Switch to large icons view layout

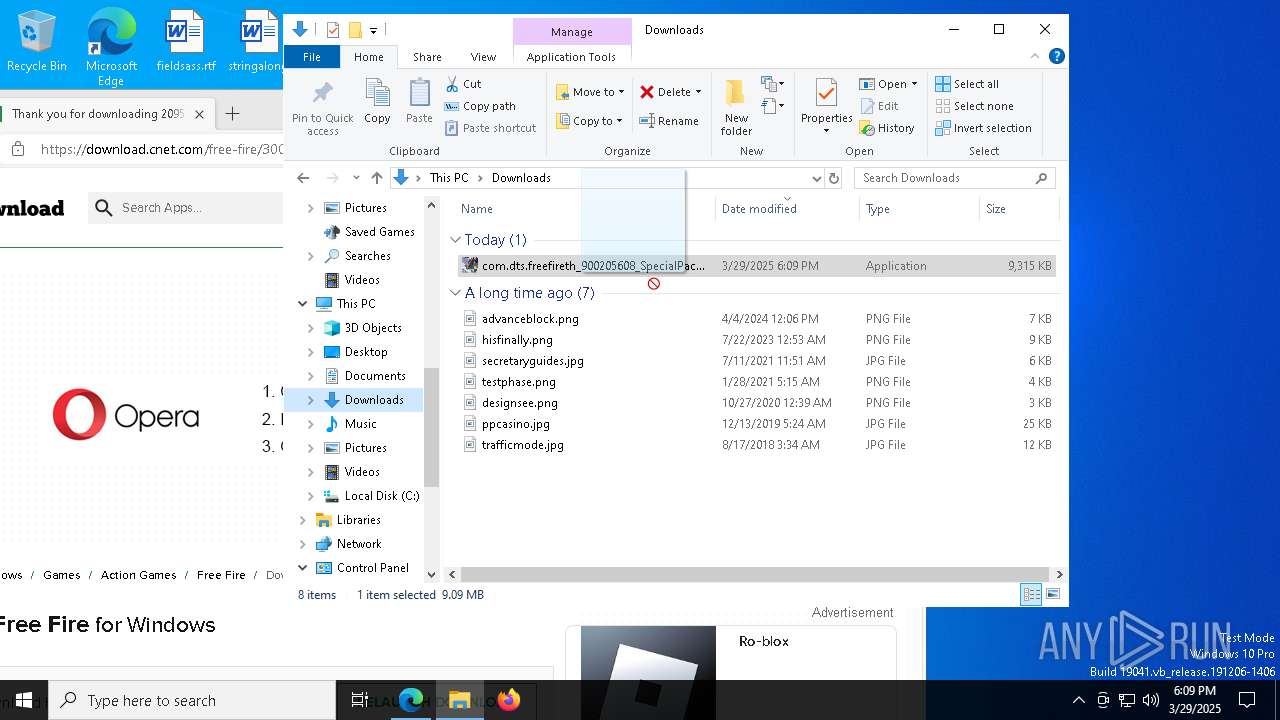pos(1052,595)
